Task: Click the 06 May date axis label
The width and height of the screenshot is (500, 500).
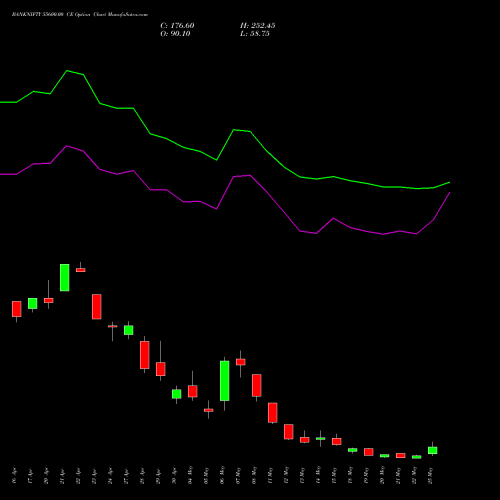Action: click(222, 475)
